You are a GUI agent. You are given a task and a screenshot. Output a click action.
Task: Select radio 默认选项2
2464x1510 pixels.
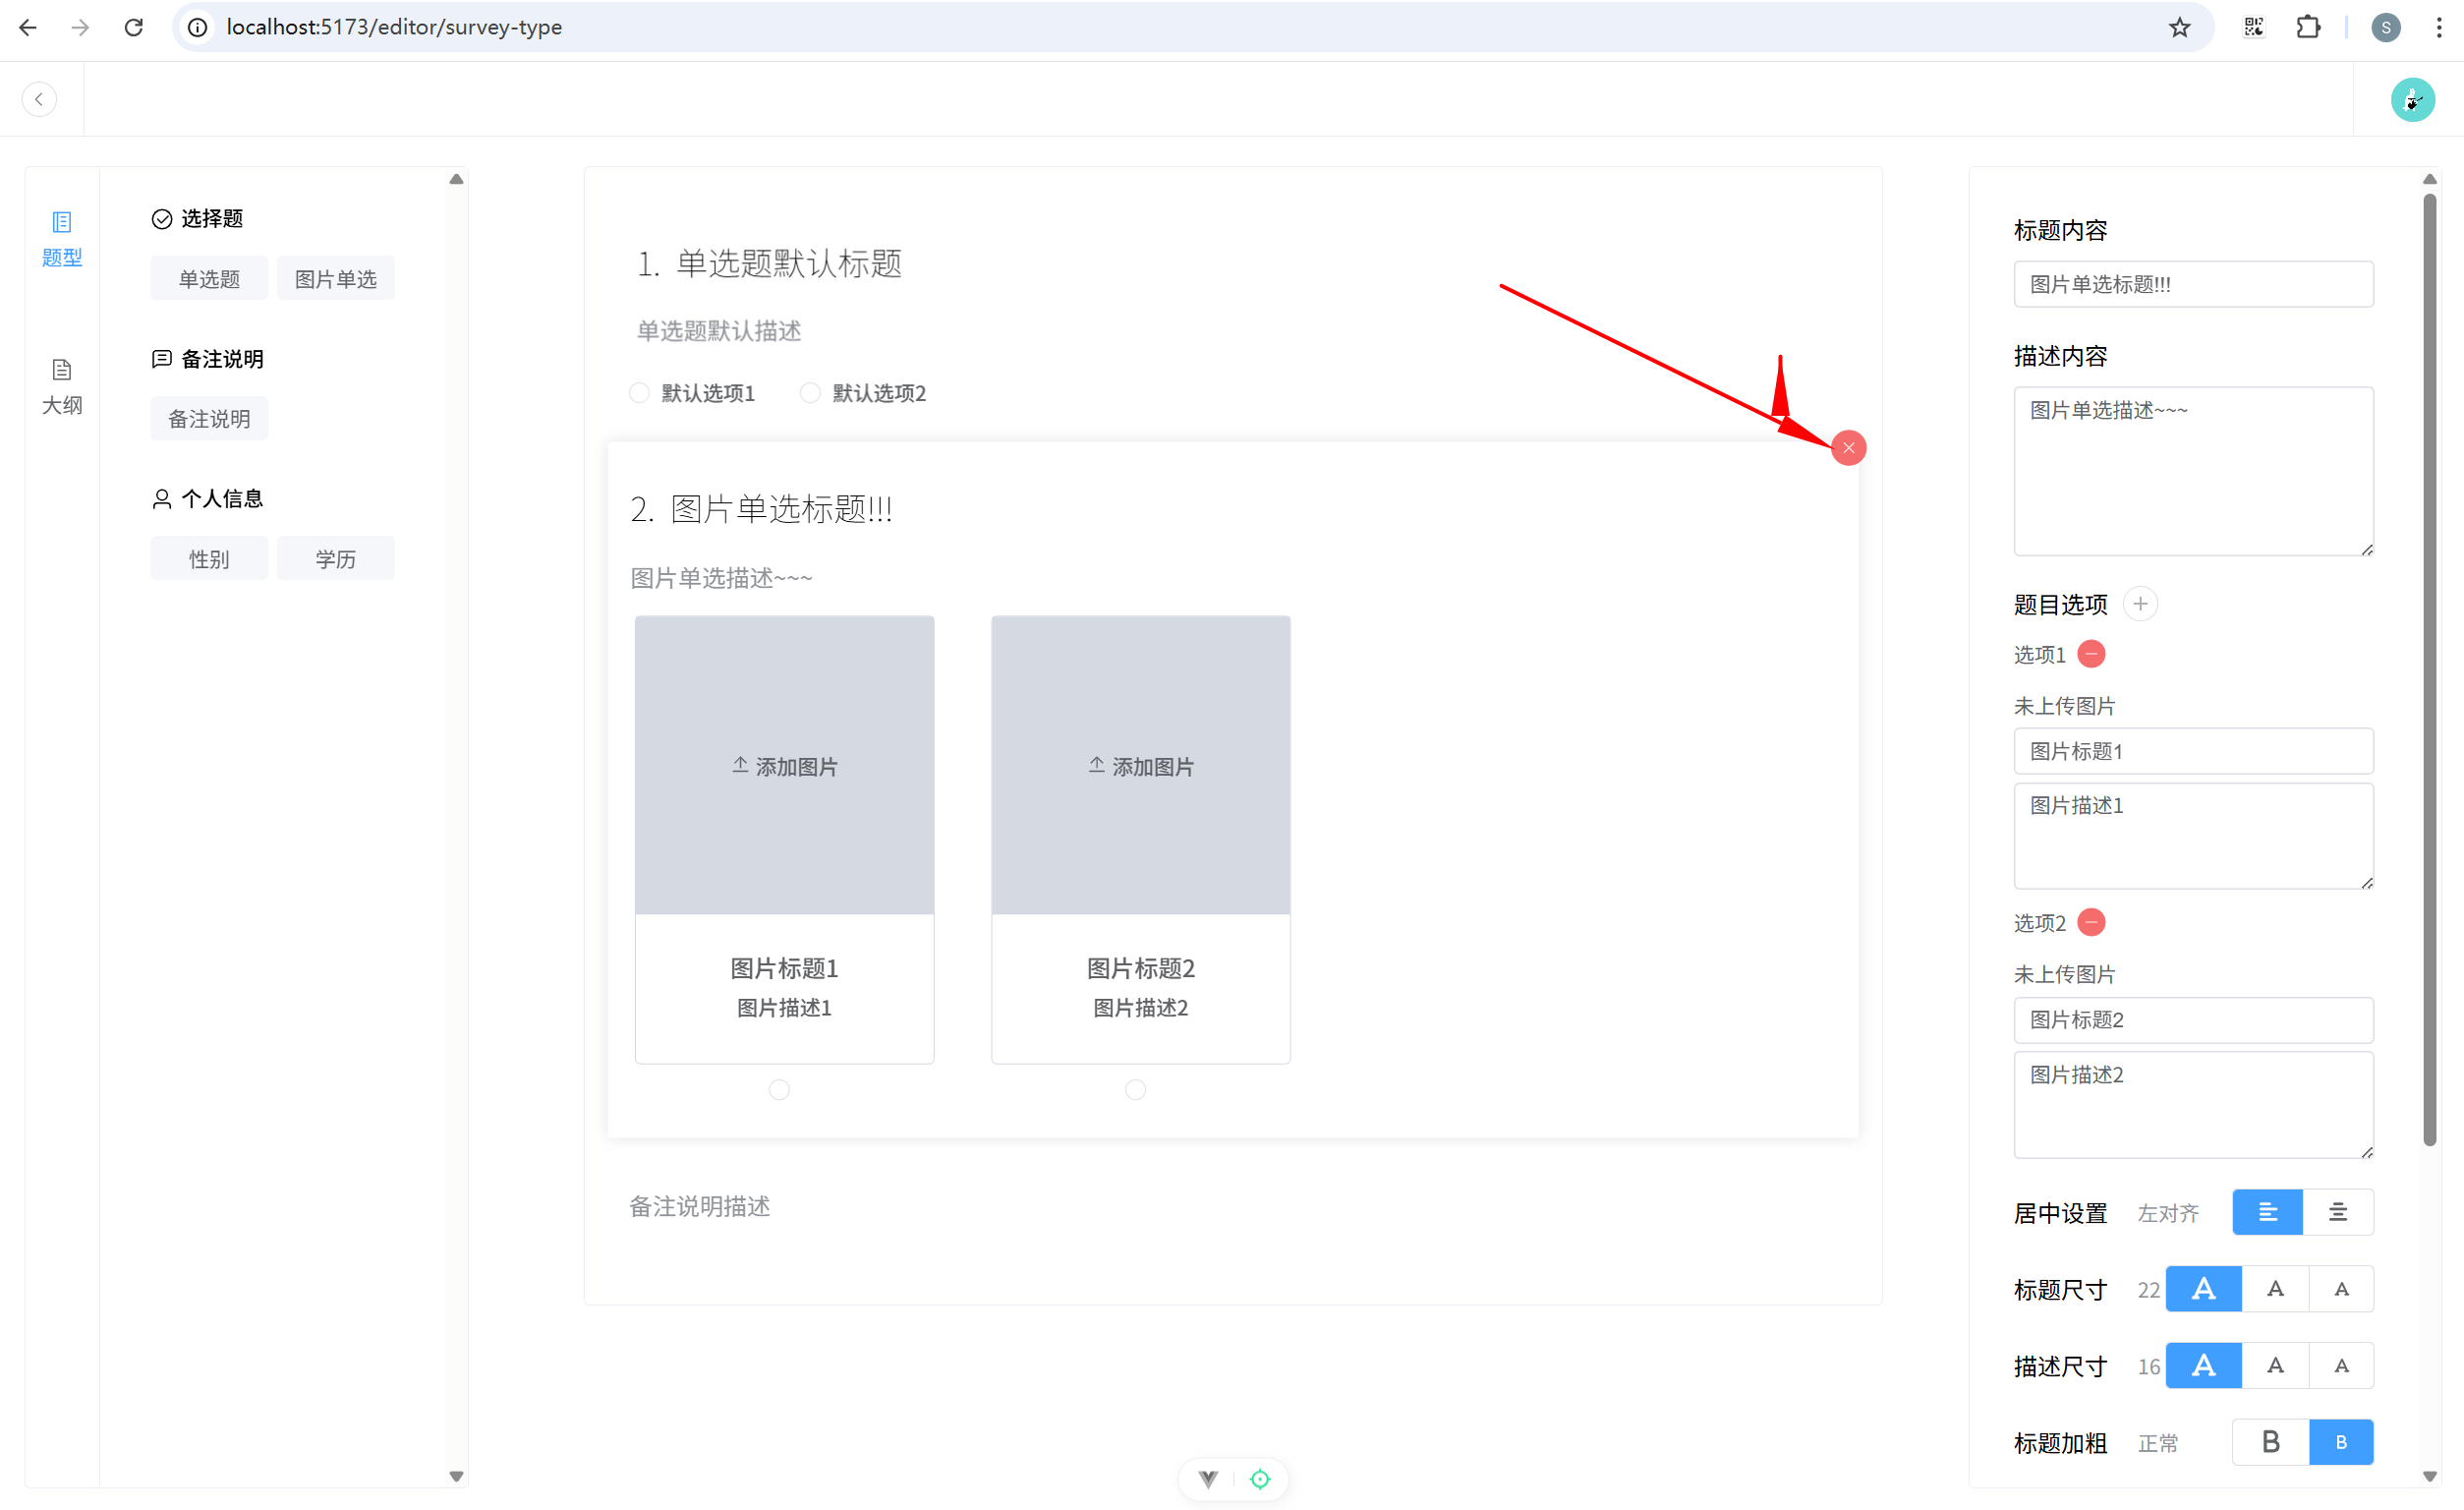click(x=810, y=393)
